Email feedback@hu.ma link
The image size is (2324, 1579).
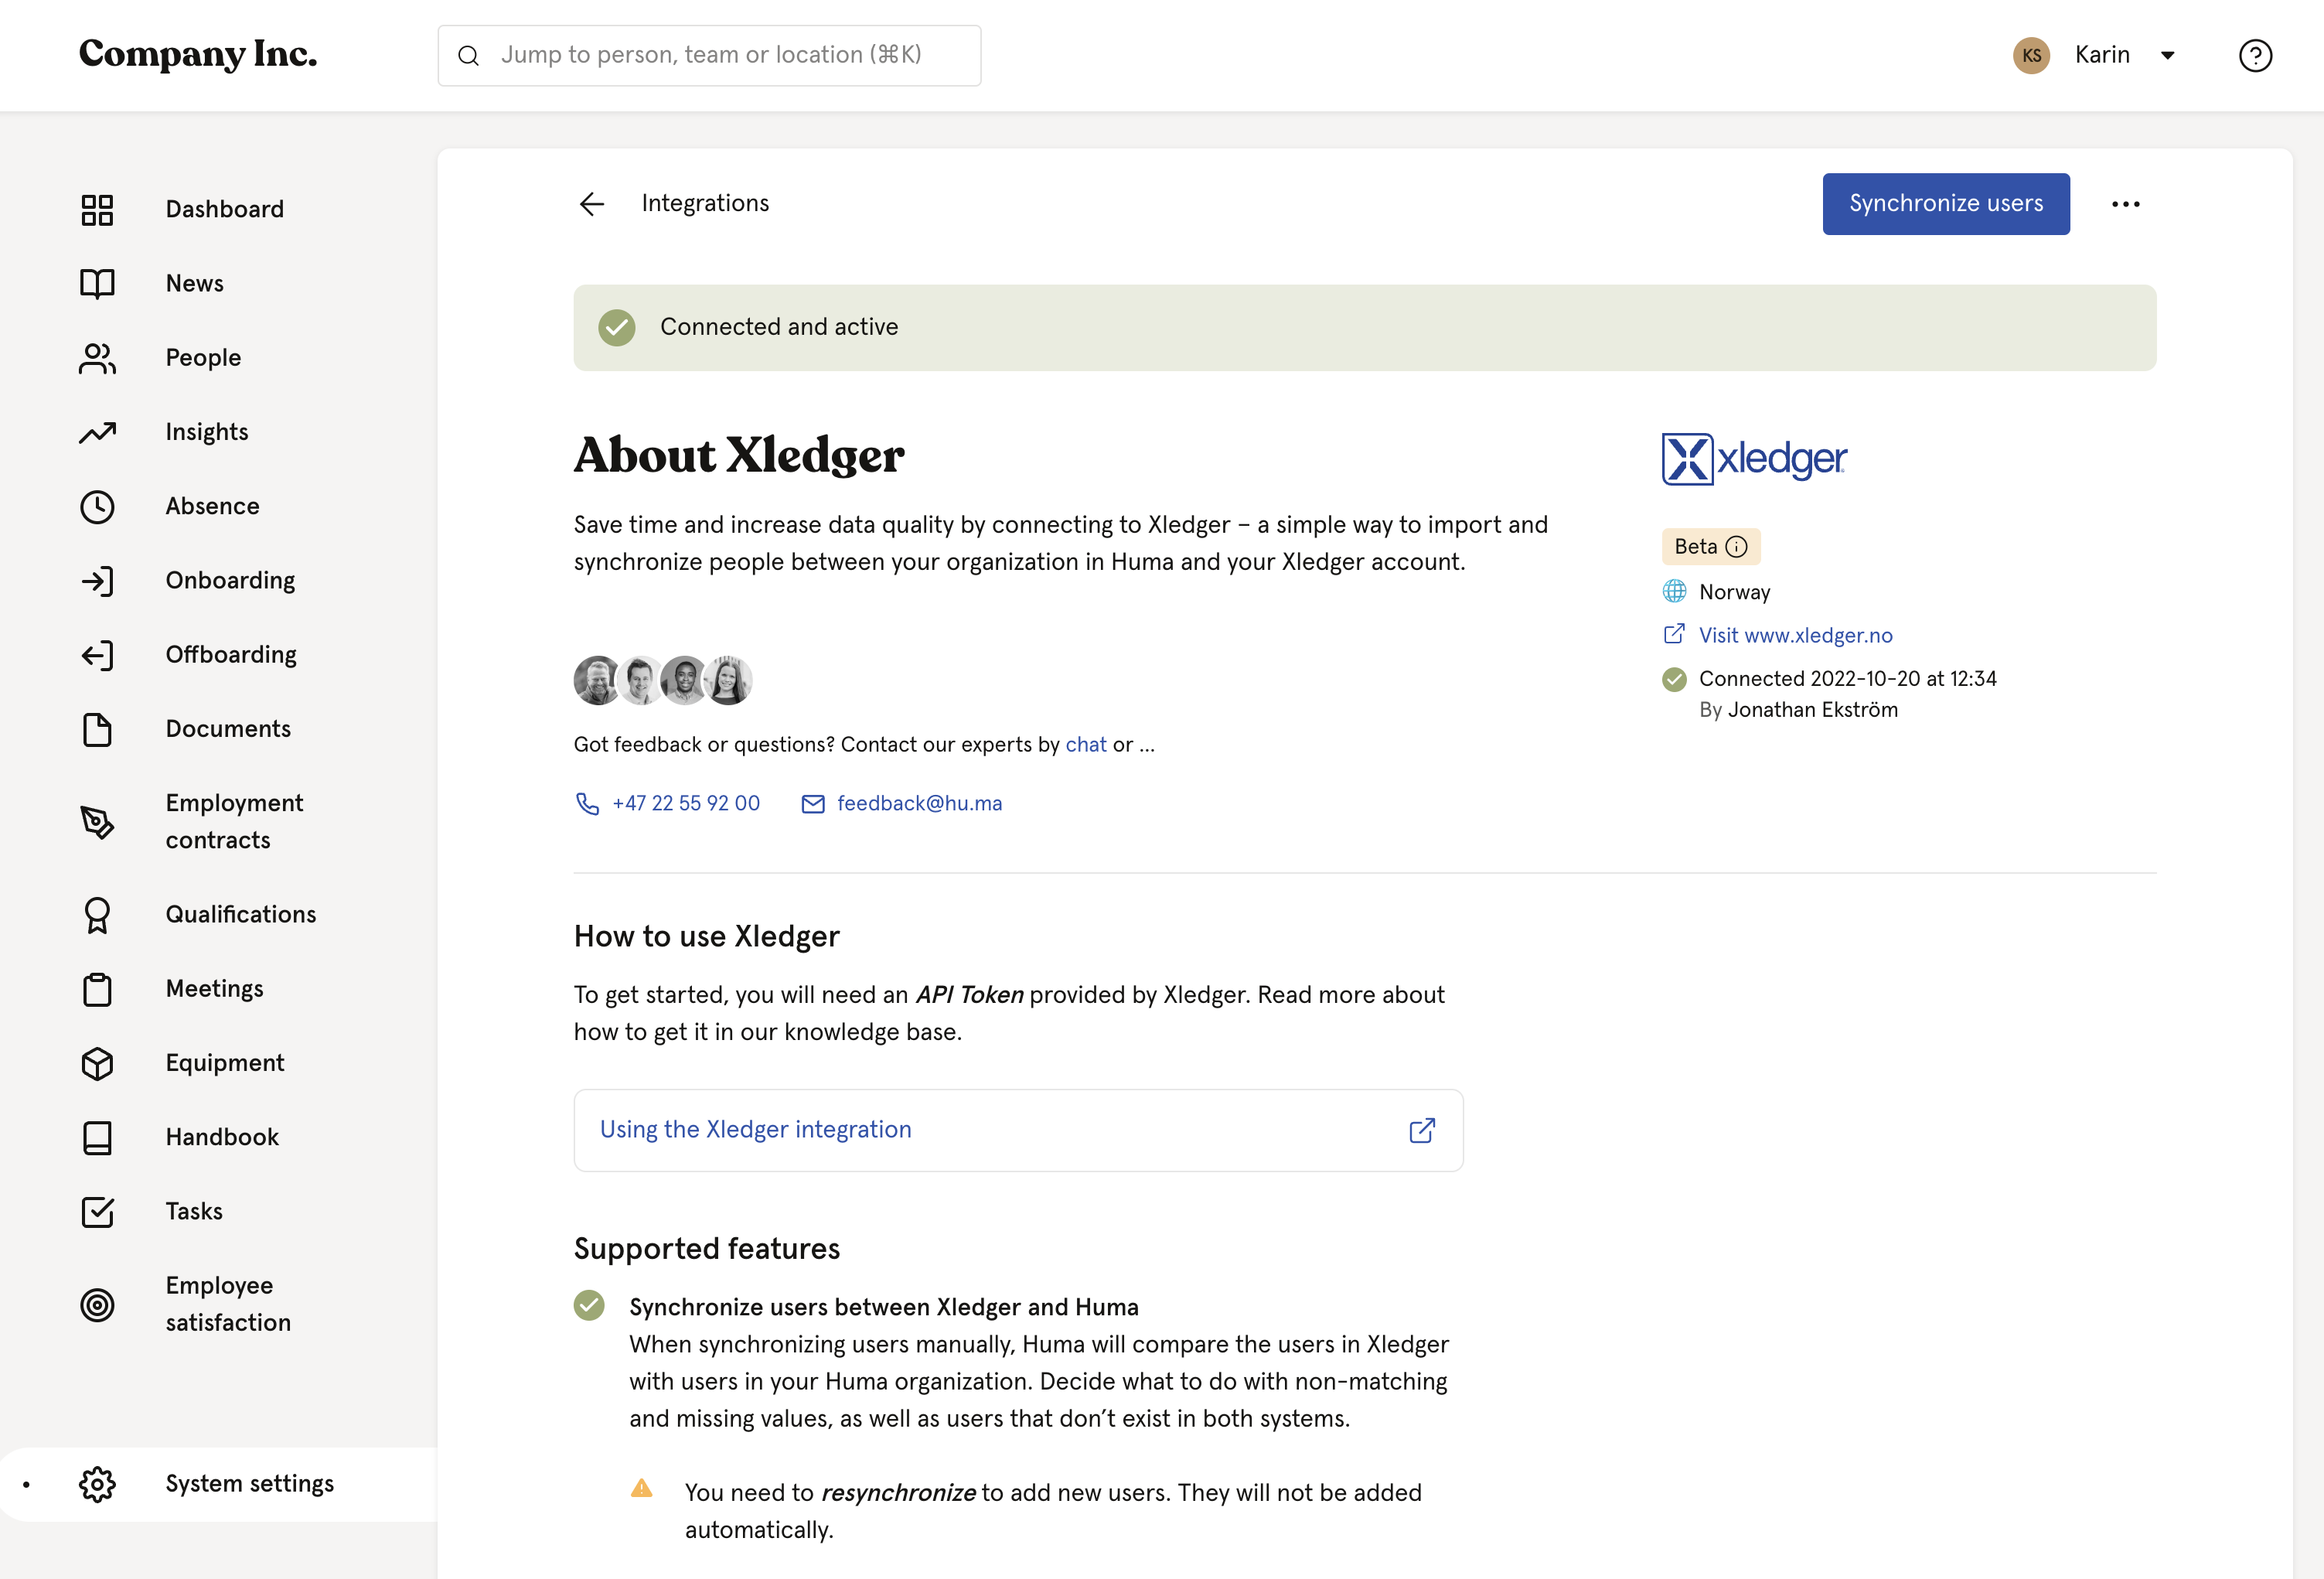pos(919,804)
